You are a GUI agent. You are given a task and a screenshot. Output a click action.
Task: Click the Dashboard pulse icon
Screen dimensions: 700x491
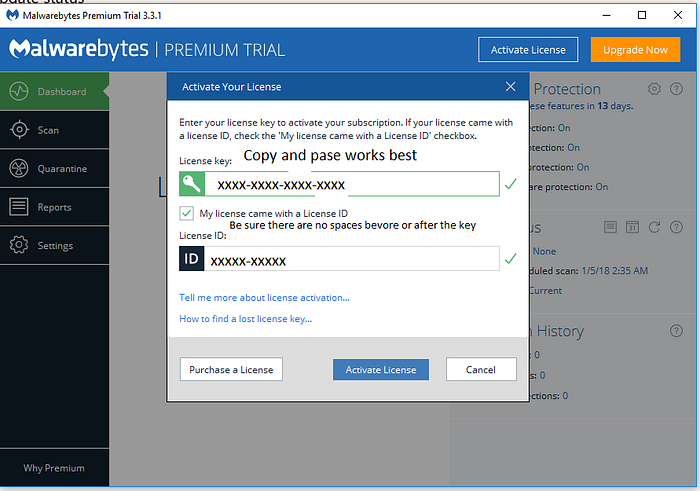click(19, 92)
